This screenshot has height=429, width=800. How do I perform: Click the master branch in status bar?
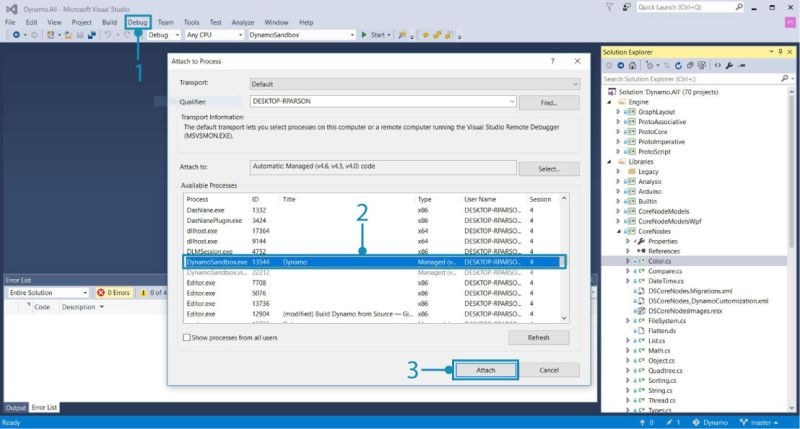coord(759,422)
